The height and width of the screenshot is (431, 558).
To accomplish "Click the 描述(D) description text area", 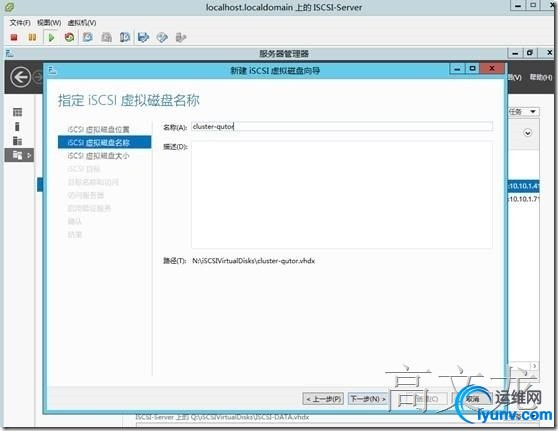I will point(342,195).
